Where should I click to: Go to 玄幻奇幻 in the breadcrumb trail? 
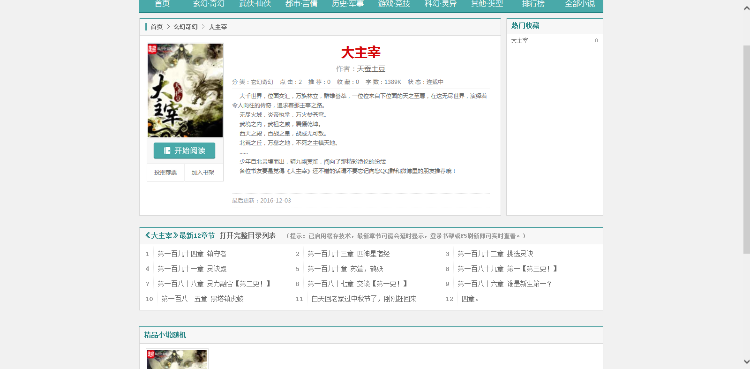(x=186, y=27)
